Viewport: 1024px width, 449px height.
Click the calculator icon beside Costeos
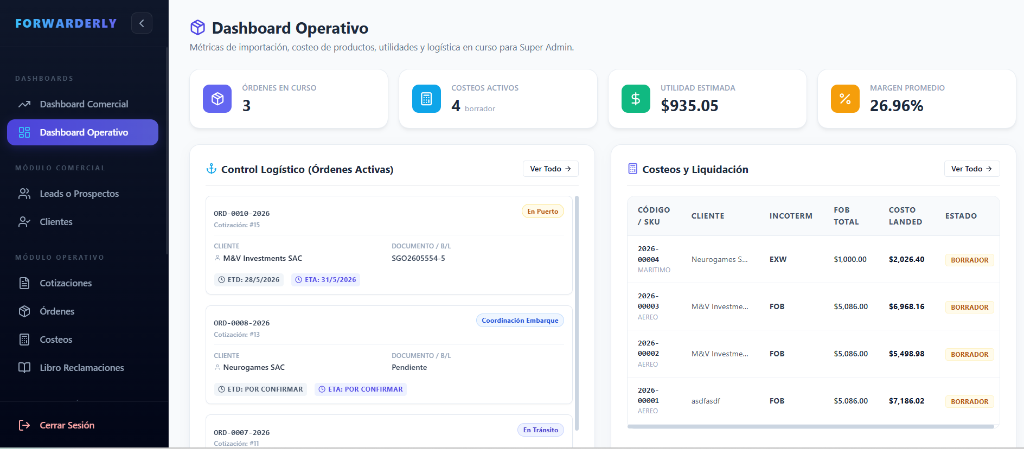24,339
